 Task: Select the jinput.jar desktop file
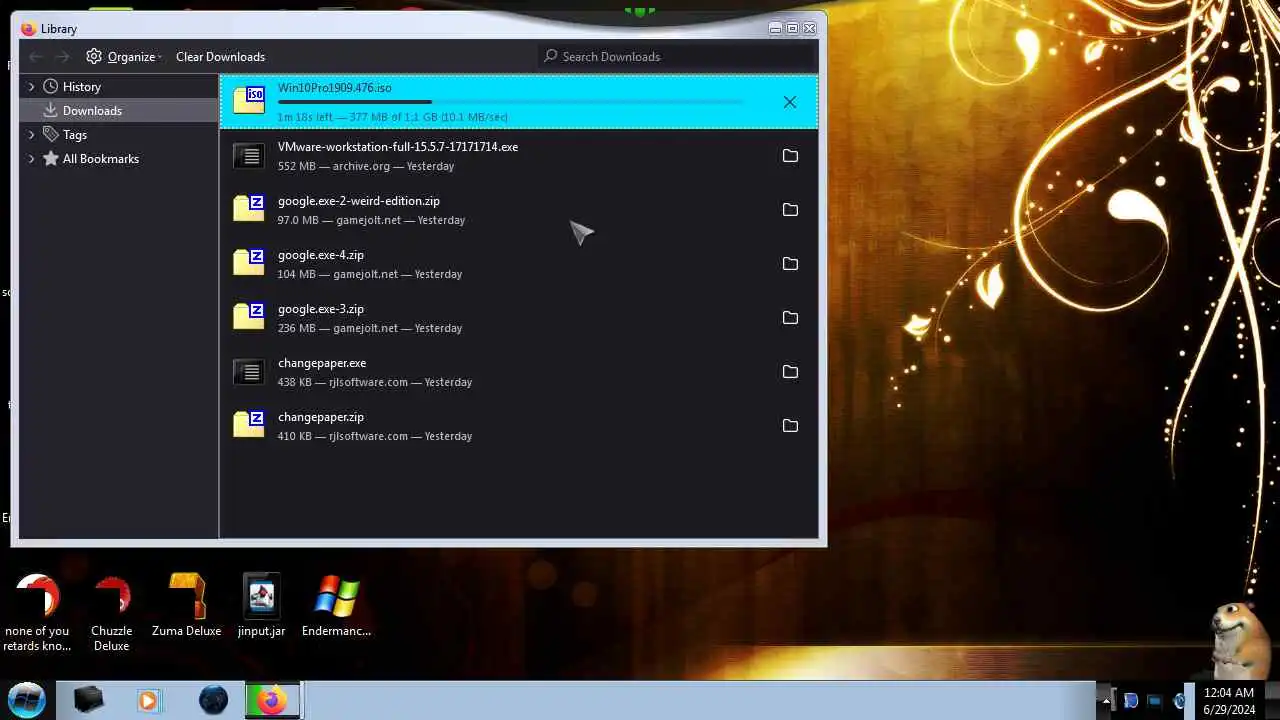click(261, 605)
